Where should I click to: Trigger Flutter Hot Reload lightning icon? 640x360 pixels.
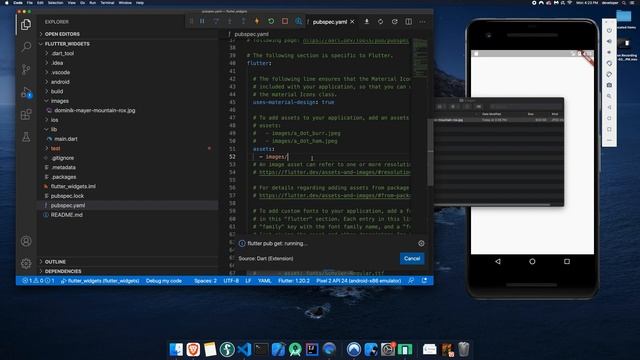(257, 21)
